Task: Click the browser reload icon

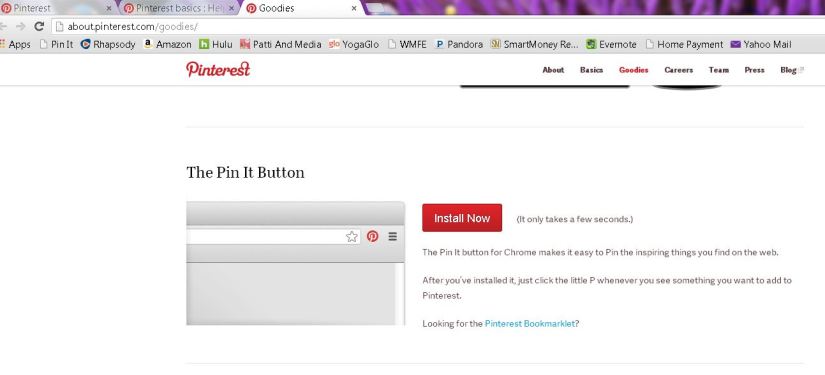Action: [38, 26]
